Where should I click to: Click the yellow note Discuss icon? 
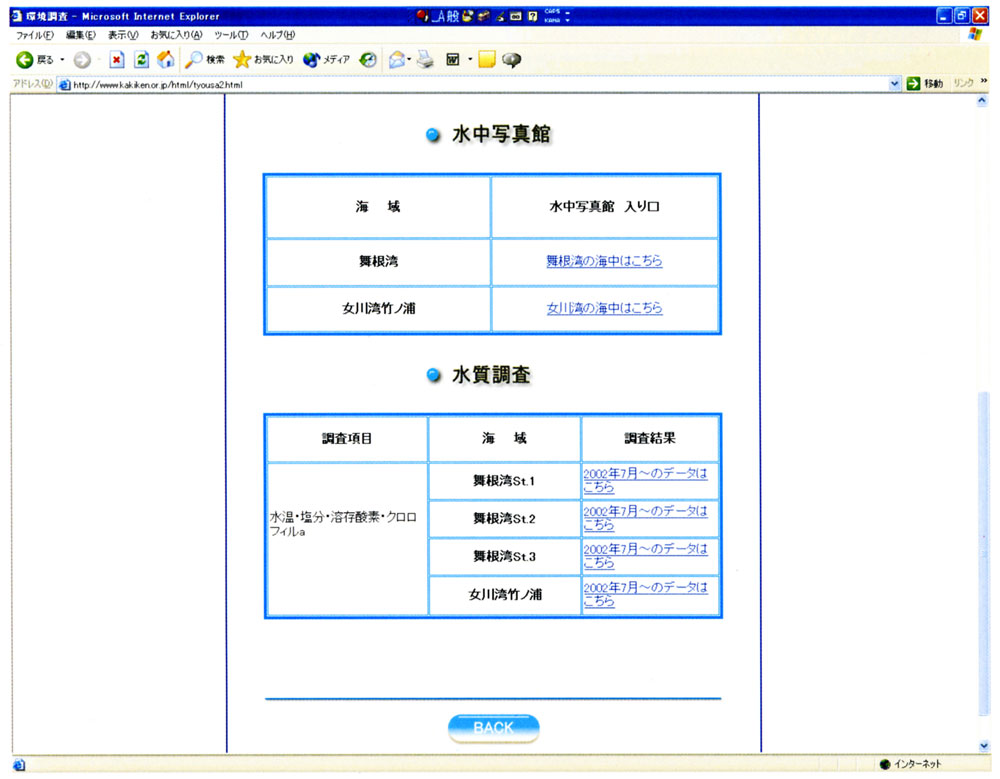(x=487, y=60)
